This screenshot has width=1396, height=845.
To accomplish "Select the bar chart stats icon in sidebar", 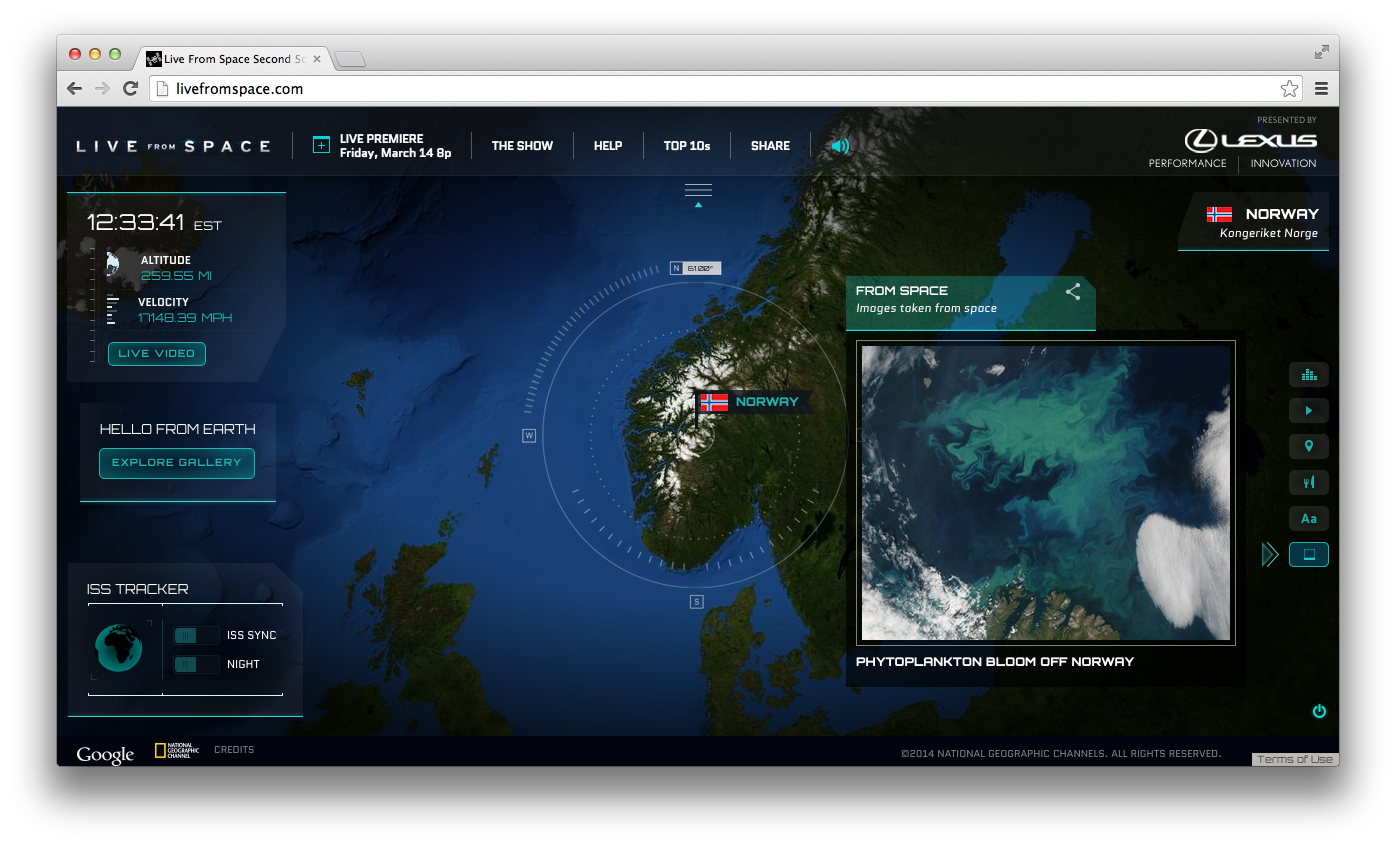I will coord(1308,375).
